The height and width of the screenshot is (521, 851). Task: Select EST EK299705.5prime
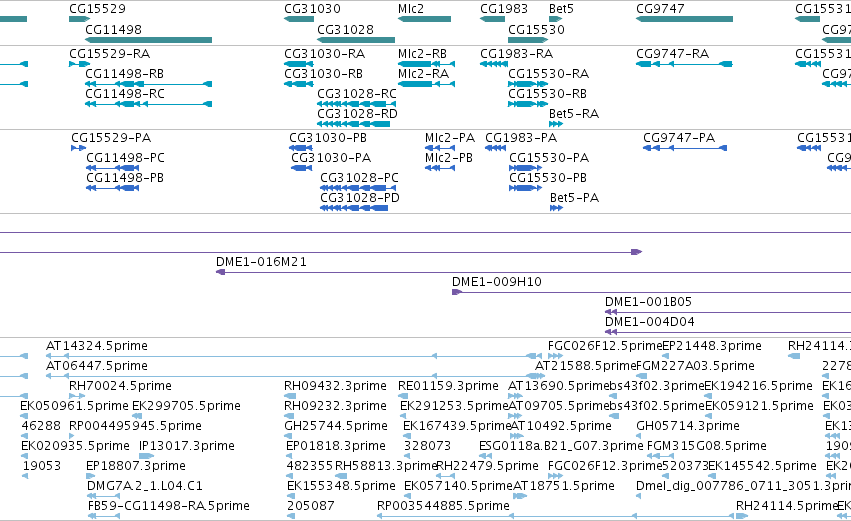pyautogui.click(x=186, y=406)
